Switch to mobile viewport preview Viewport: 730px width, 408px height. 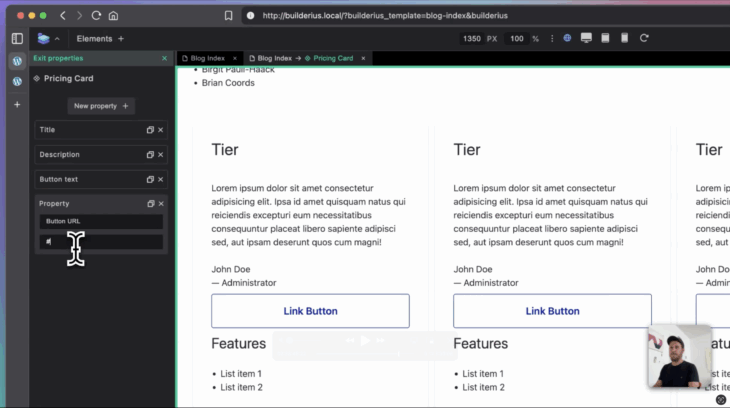(x=625, y=38)
